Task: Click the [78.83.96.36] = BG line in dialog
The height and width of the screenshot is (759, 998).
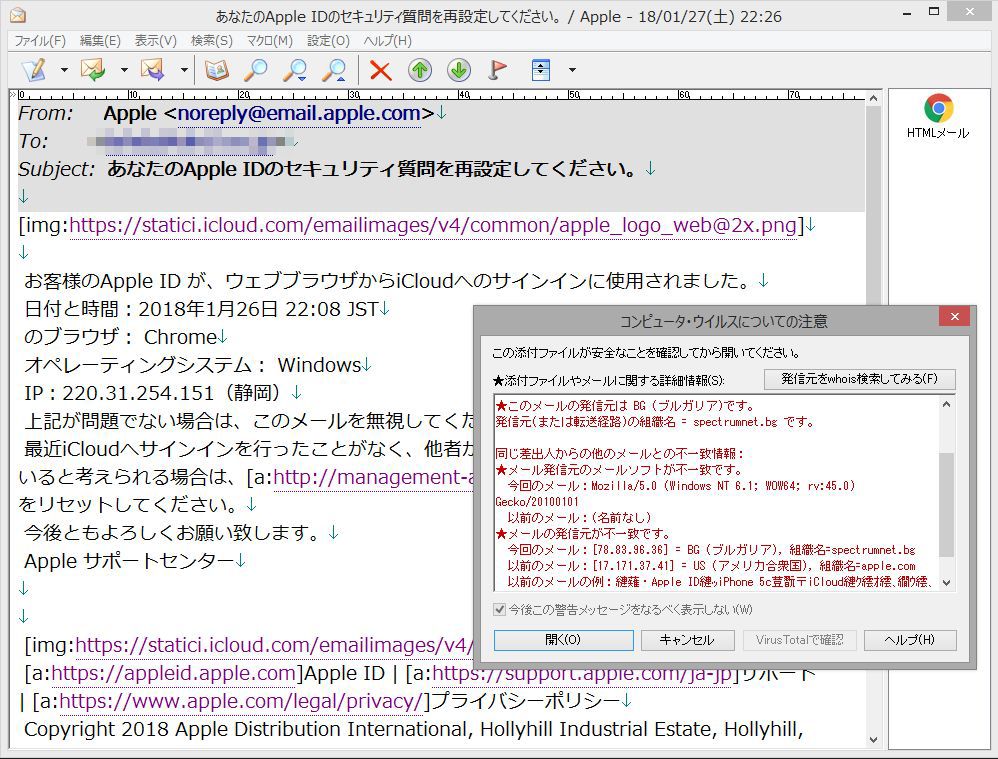Action: (x=711, y=550)
